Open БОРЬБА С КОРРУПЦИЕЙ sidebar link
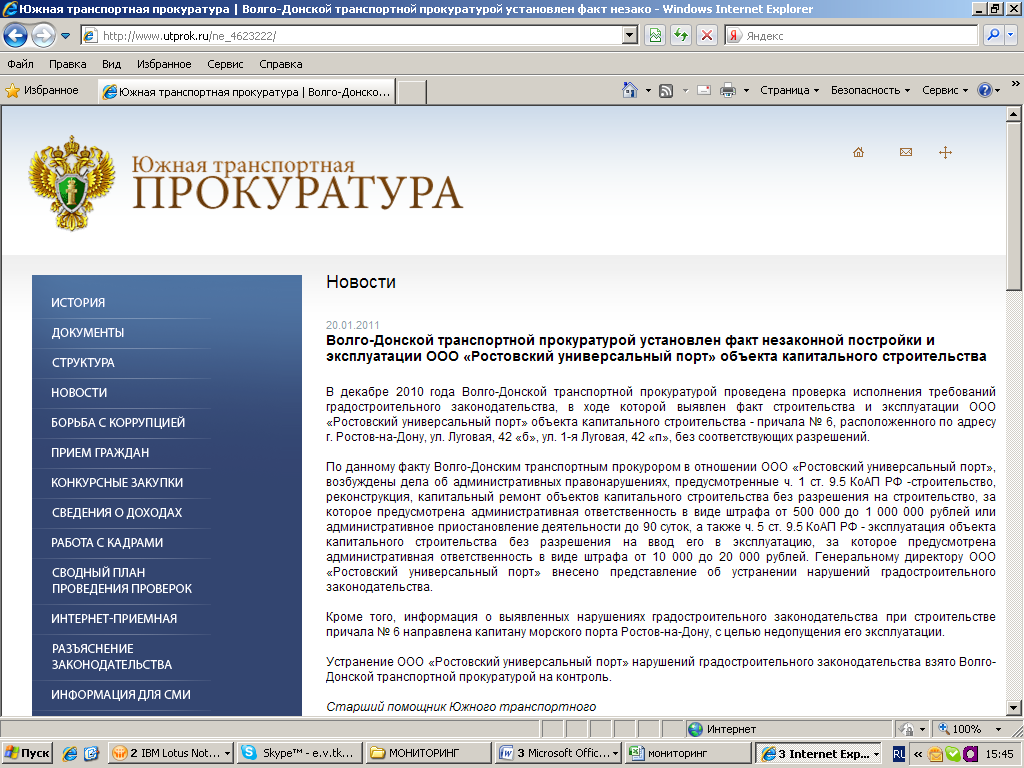This screenshot has width=1024, height=768. pyautogui.click(x=118, y=423)
